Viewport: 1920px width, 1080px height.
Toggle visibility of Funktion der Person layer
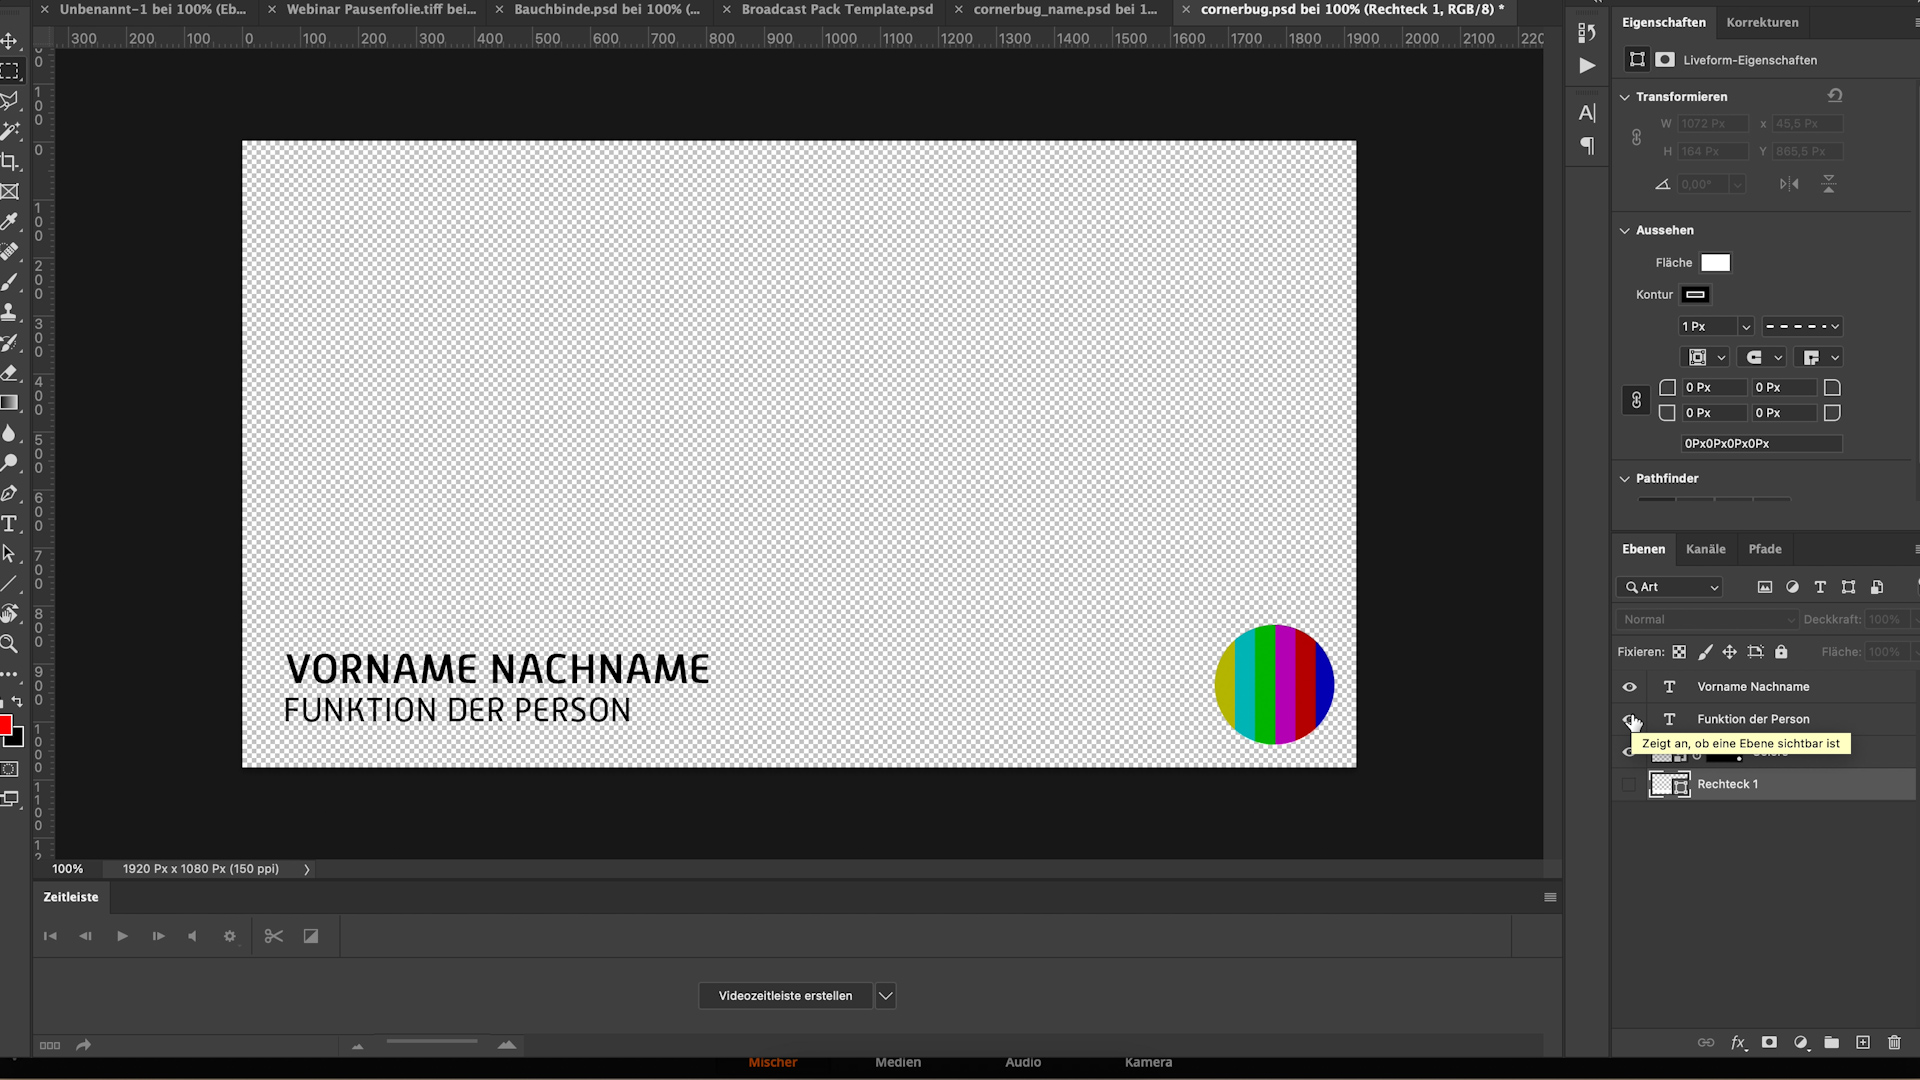(x=1630, y=719)
